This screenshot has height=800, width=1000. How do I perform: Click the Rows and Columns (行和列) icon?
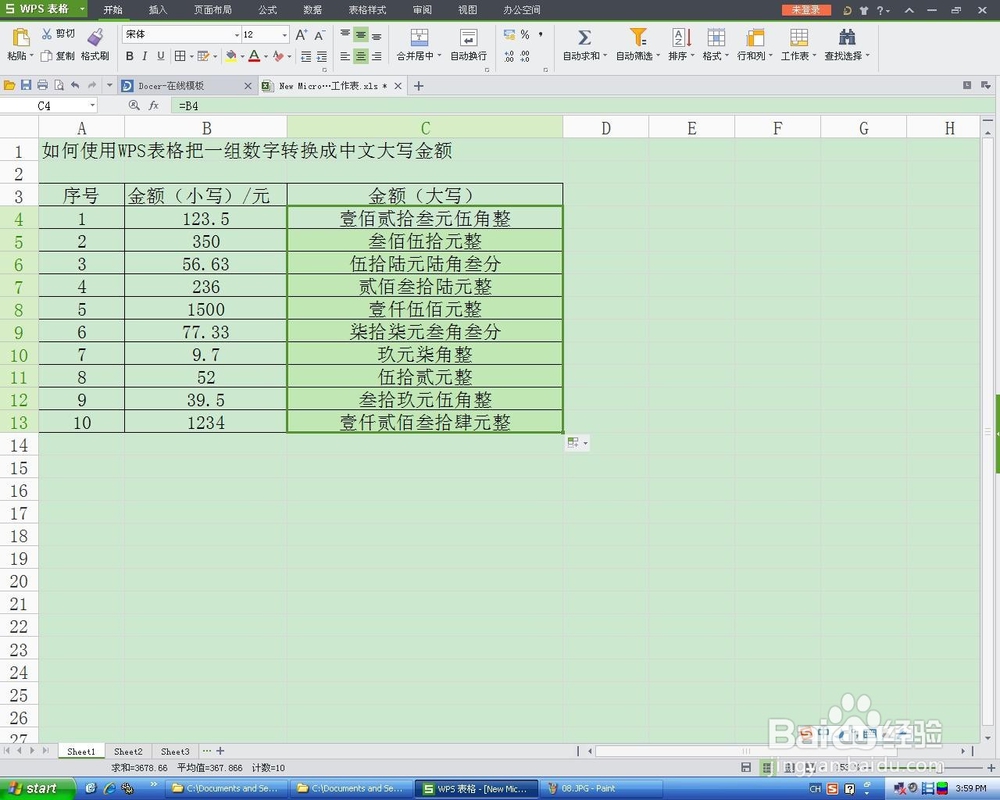click(x=755, y=36)
